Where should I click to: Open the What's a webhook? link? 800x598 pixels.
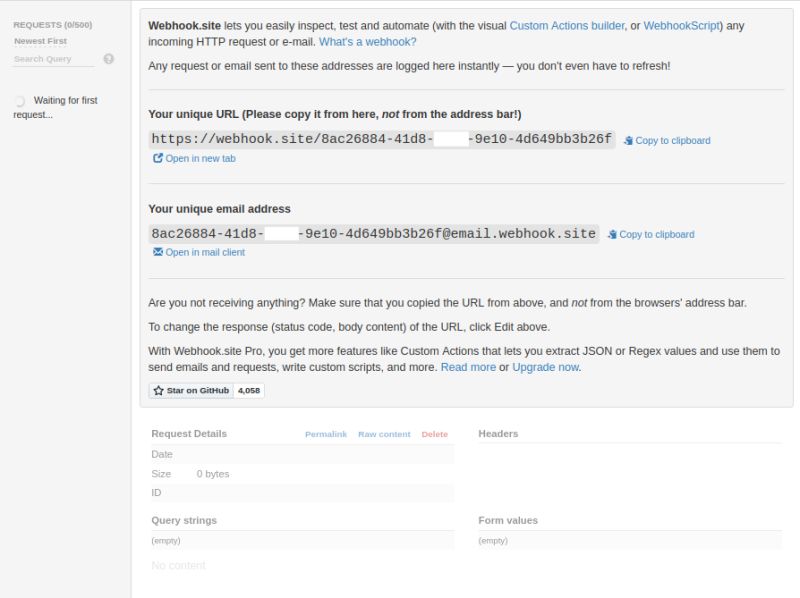click(x=367, y=42)
